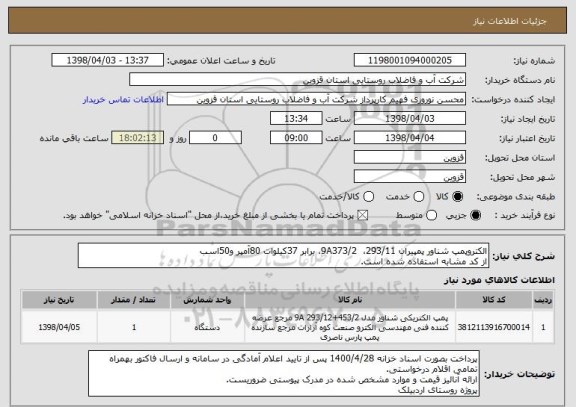Click the اطلاعات کالاهای مورد نیاز heading

click(500, 280)
